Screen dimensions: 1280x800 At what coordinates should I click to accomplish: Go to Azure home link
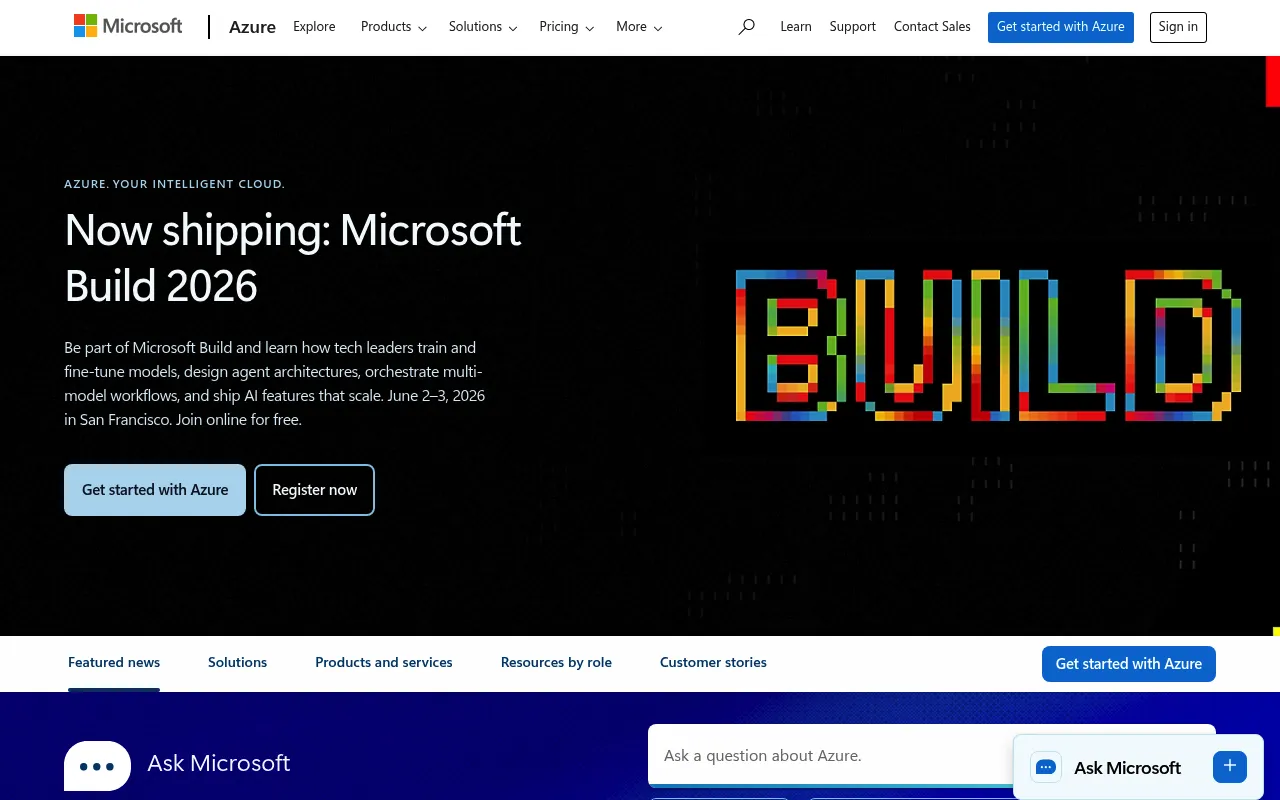click(252, 27)
